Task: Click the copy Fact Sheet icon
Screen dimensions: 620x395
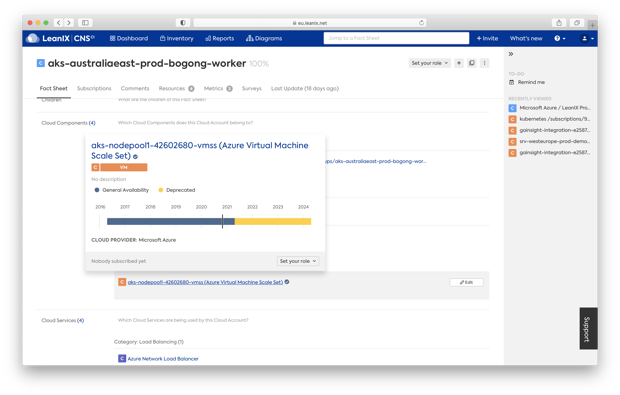Action: click(x=472, y=63)
